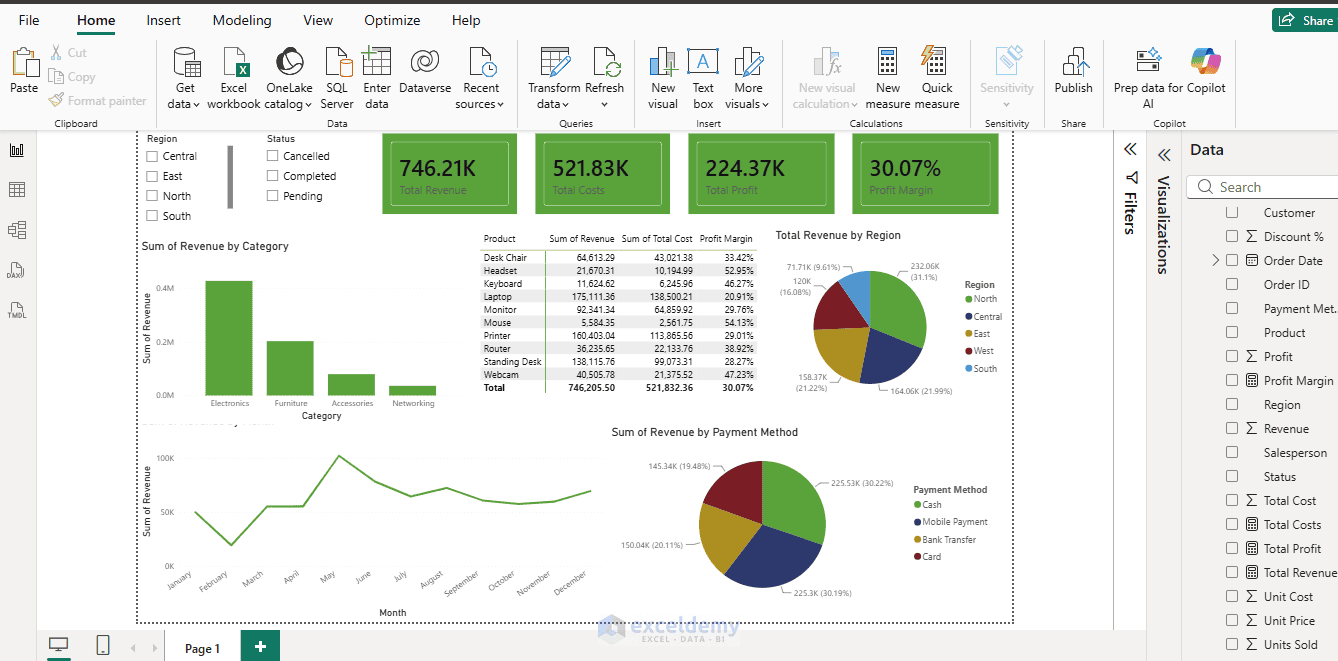
Task: Open the OneLake catalog dropdown
Action: click(289, 104)
